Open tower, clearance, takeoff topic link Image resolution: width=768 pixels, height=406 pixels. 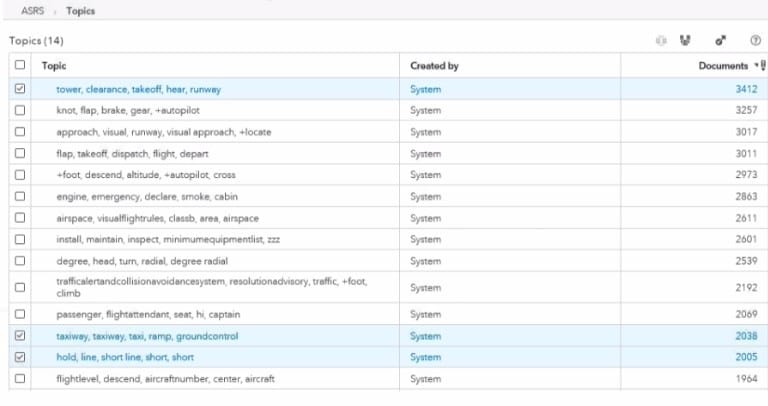click(x=139, y=89)
